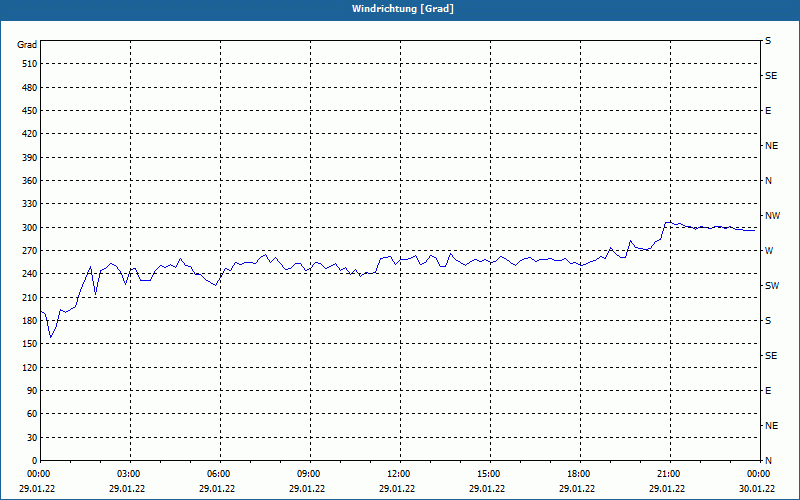Viewport: 800px width, 500px height.
Task: Click the W compass label
Action: pyautogui.click(x=769, y=251)
